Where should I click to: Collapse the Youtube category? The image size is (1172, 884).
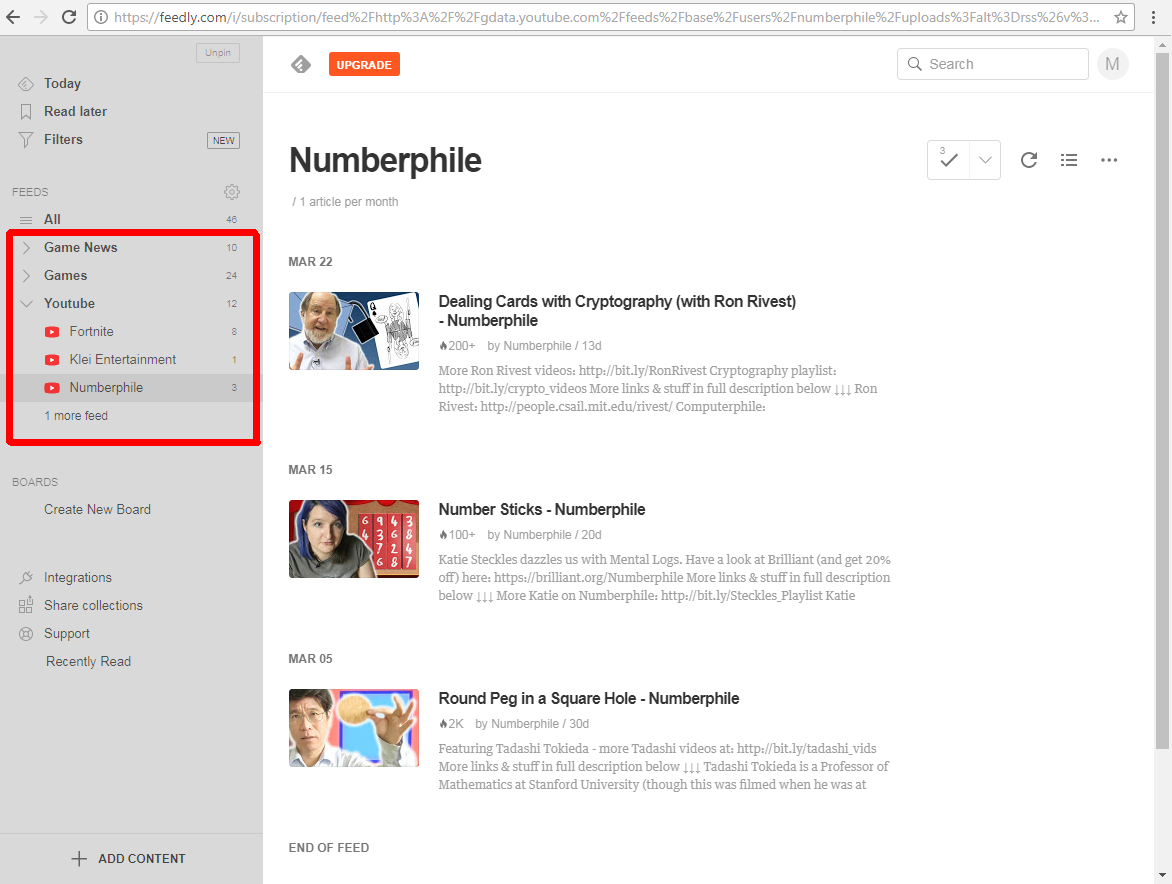26,303
